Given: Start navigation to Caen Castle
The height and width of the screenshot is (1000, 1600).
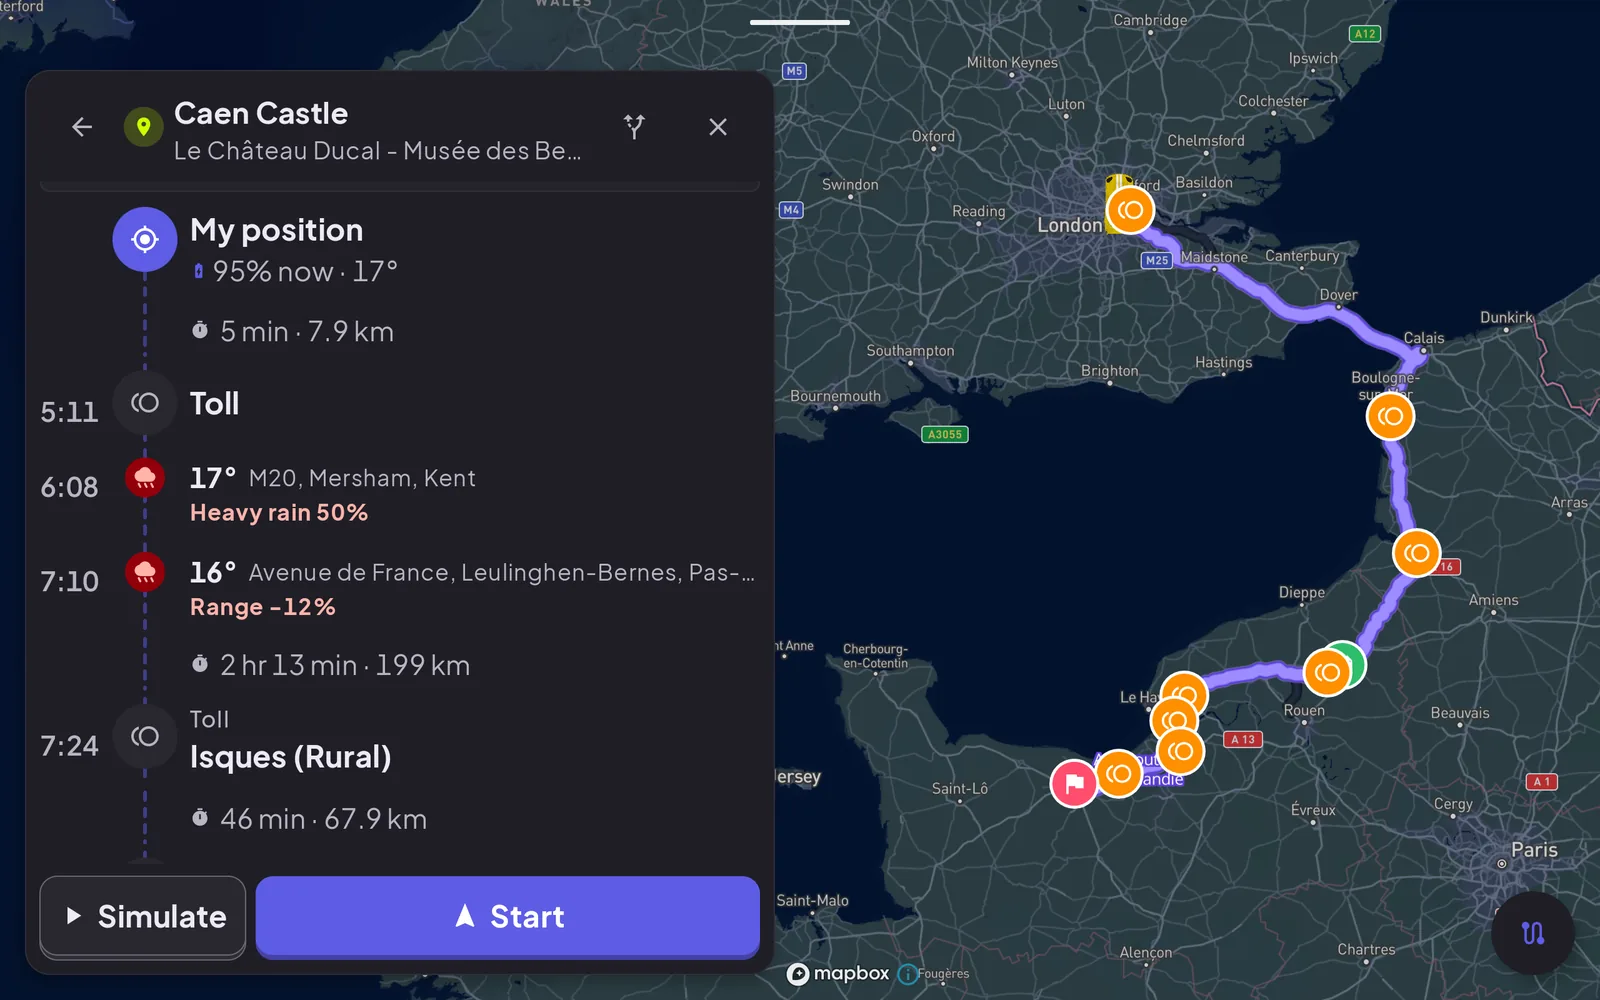Looking at the screenshot, I should (x=508, y=916).
